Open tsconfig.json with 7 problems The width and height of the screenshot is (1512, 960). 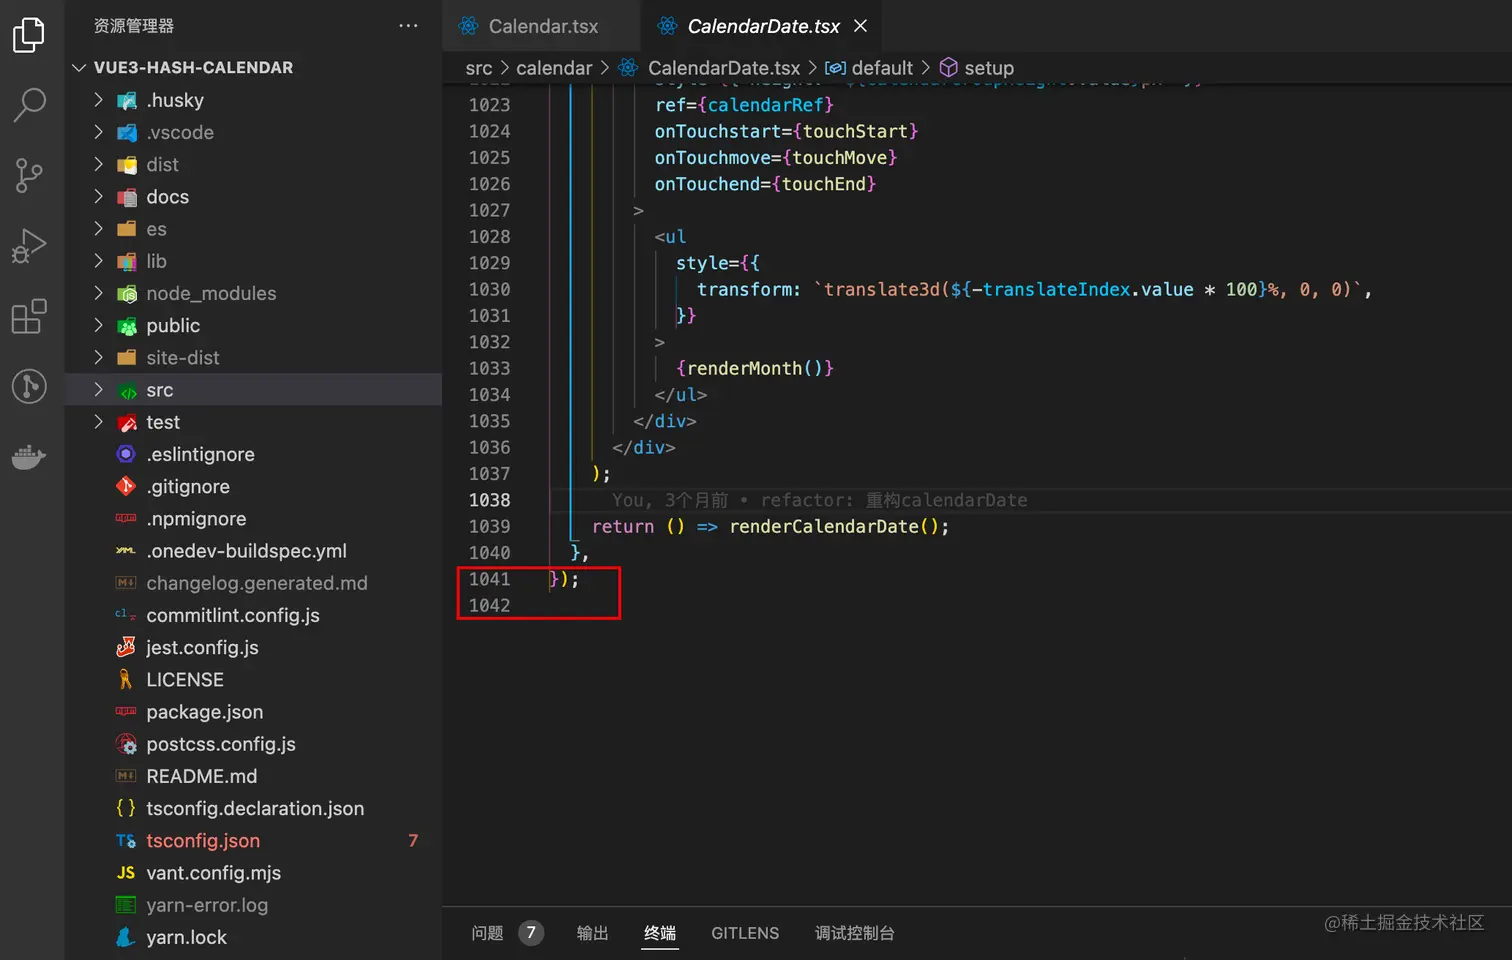pyautogui.click(x=253, y=840)
